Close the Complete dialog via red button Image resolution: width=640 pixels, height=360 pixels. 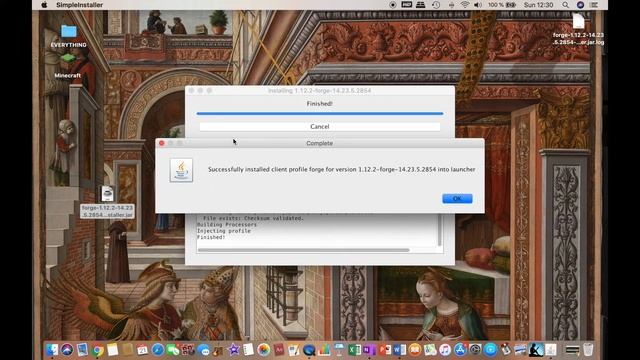[162, 143]
